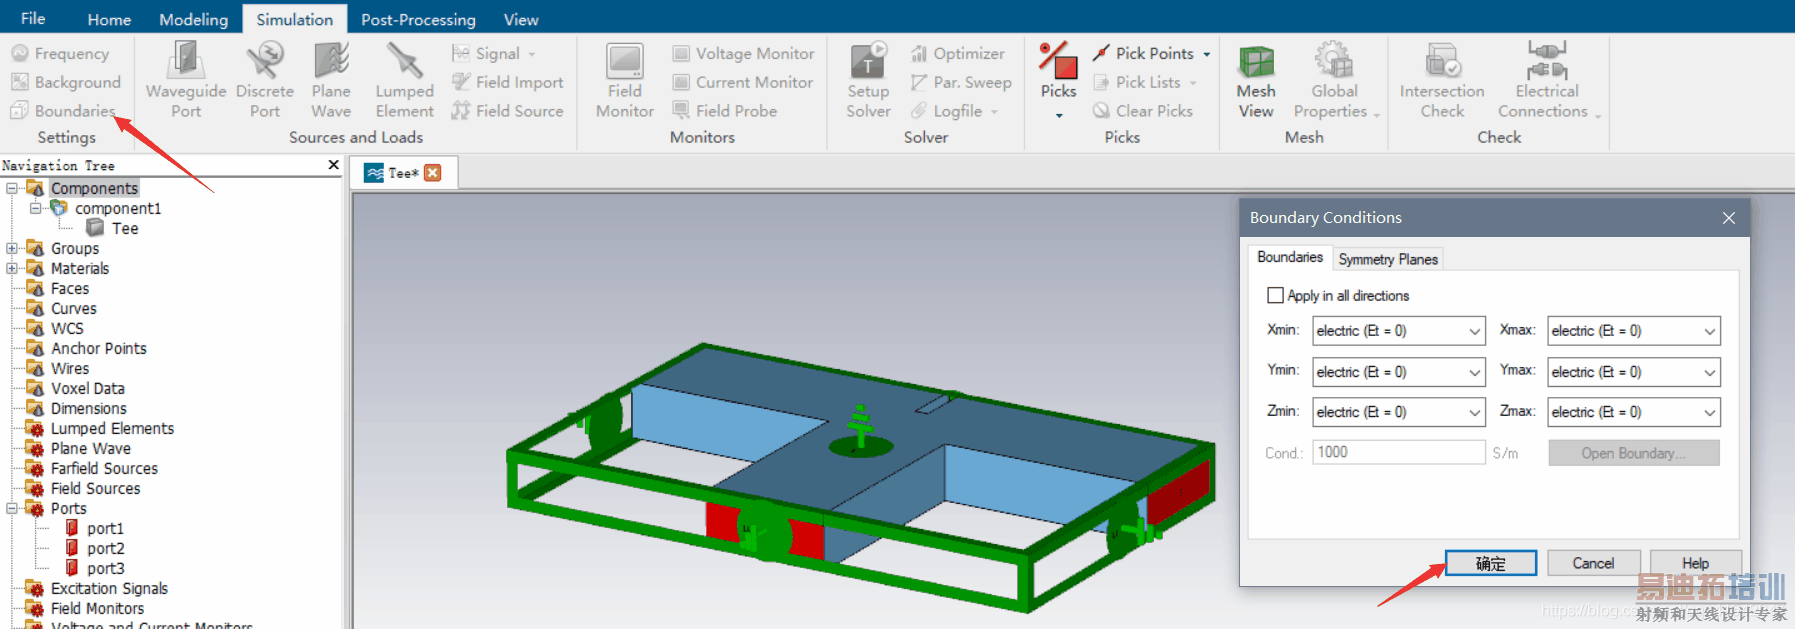This screenshot has height=629, width=1795.
Task: Insert a Lumped Element
Action: pos(404,80)
